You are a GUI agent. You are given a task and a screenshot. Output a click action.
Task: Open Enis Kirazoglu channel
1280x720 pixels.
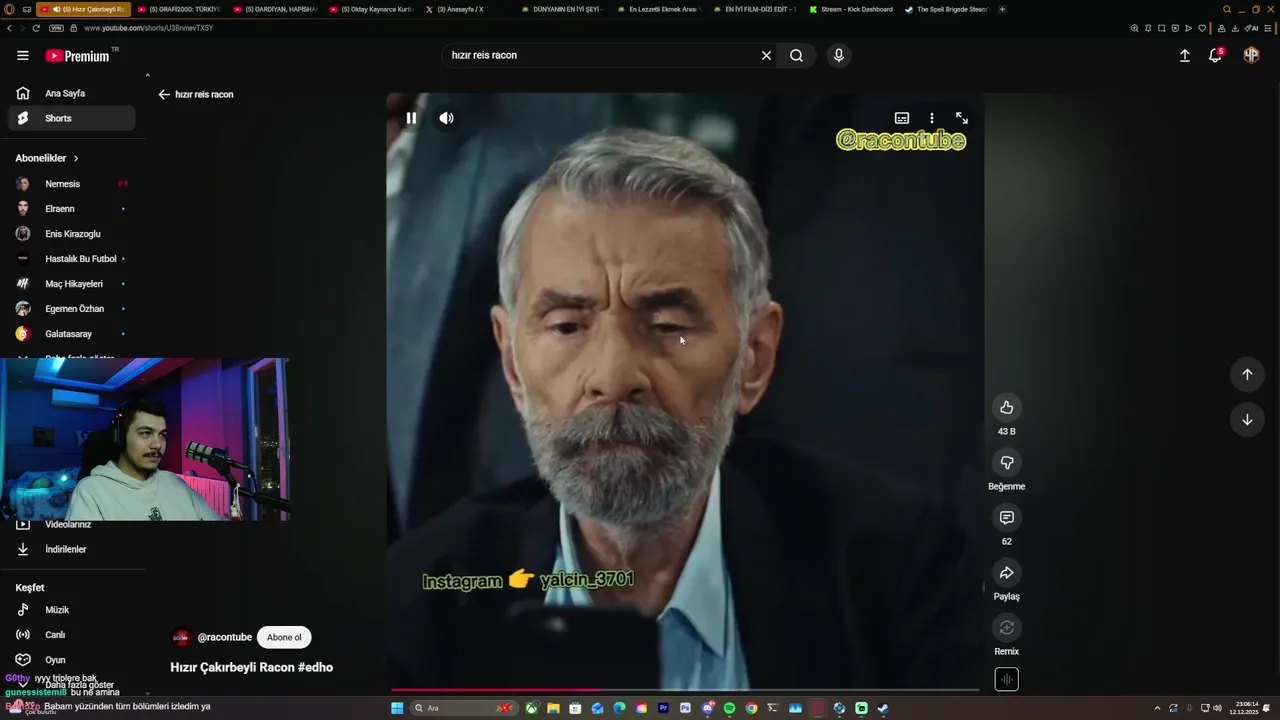point(71,234)
